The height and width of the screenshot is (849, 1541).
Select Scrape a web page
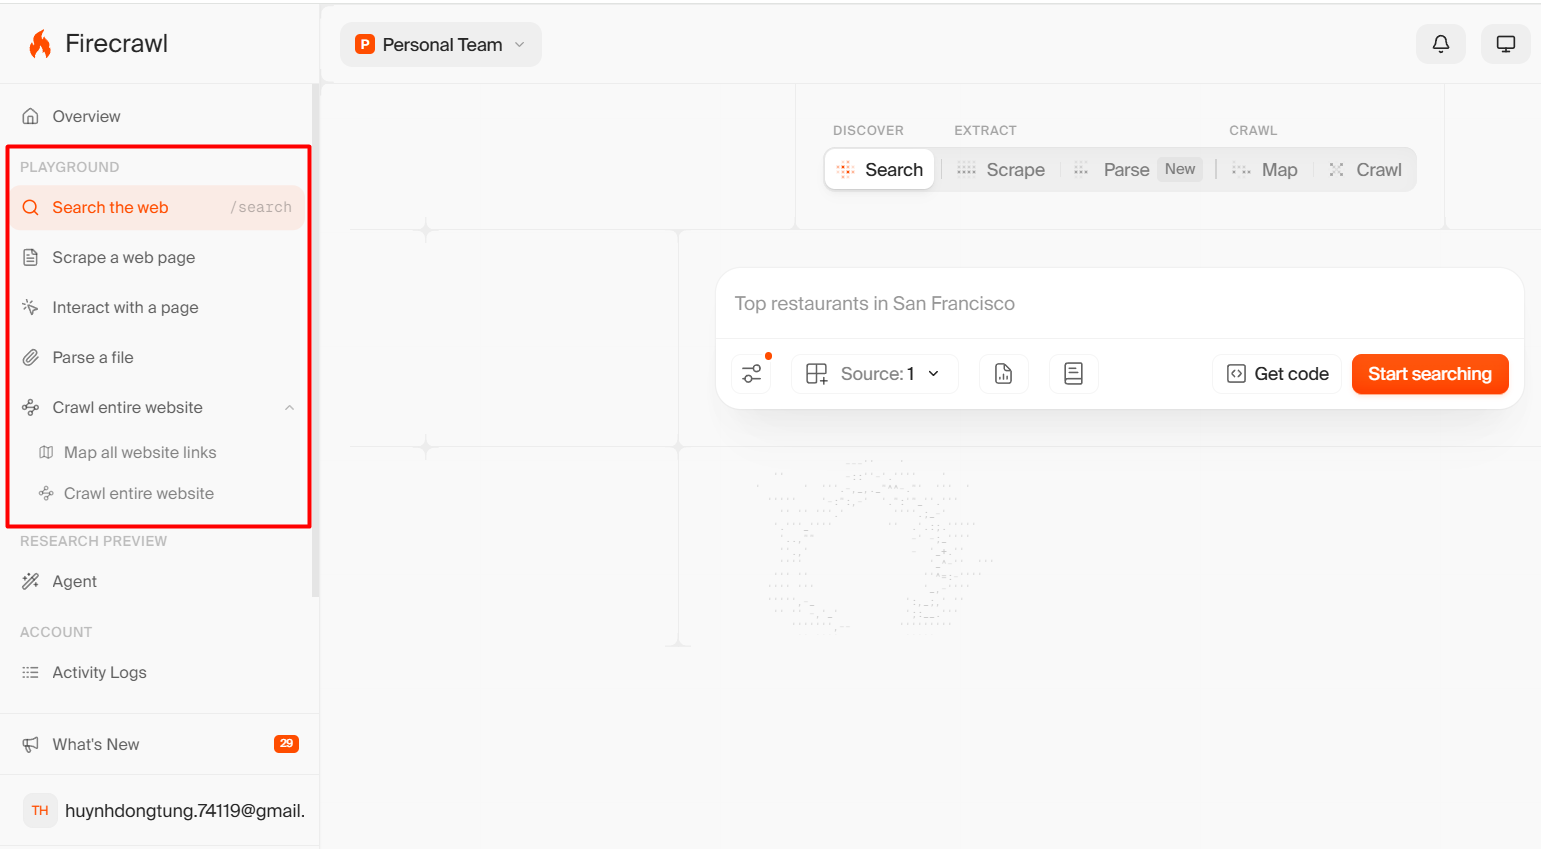point(160,257)
